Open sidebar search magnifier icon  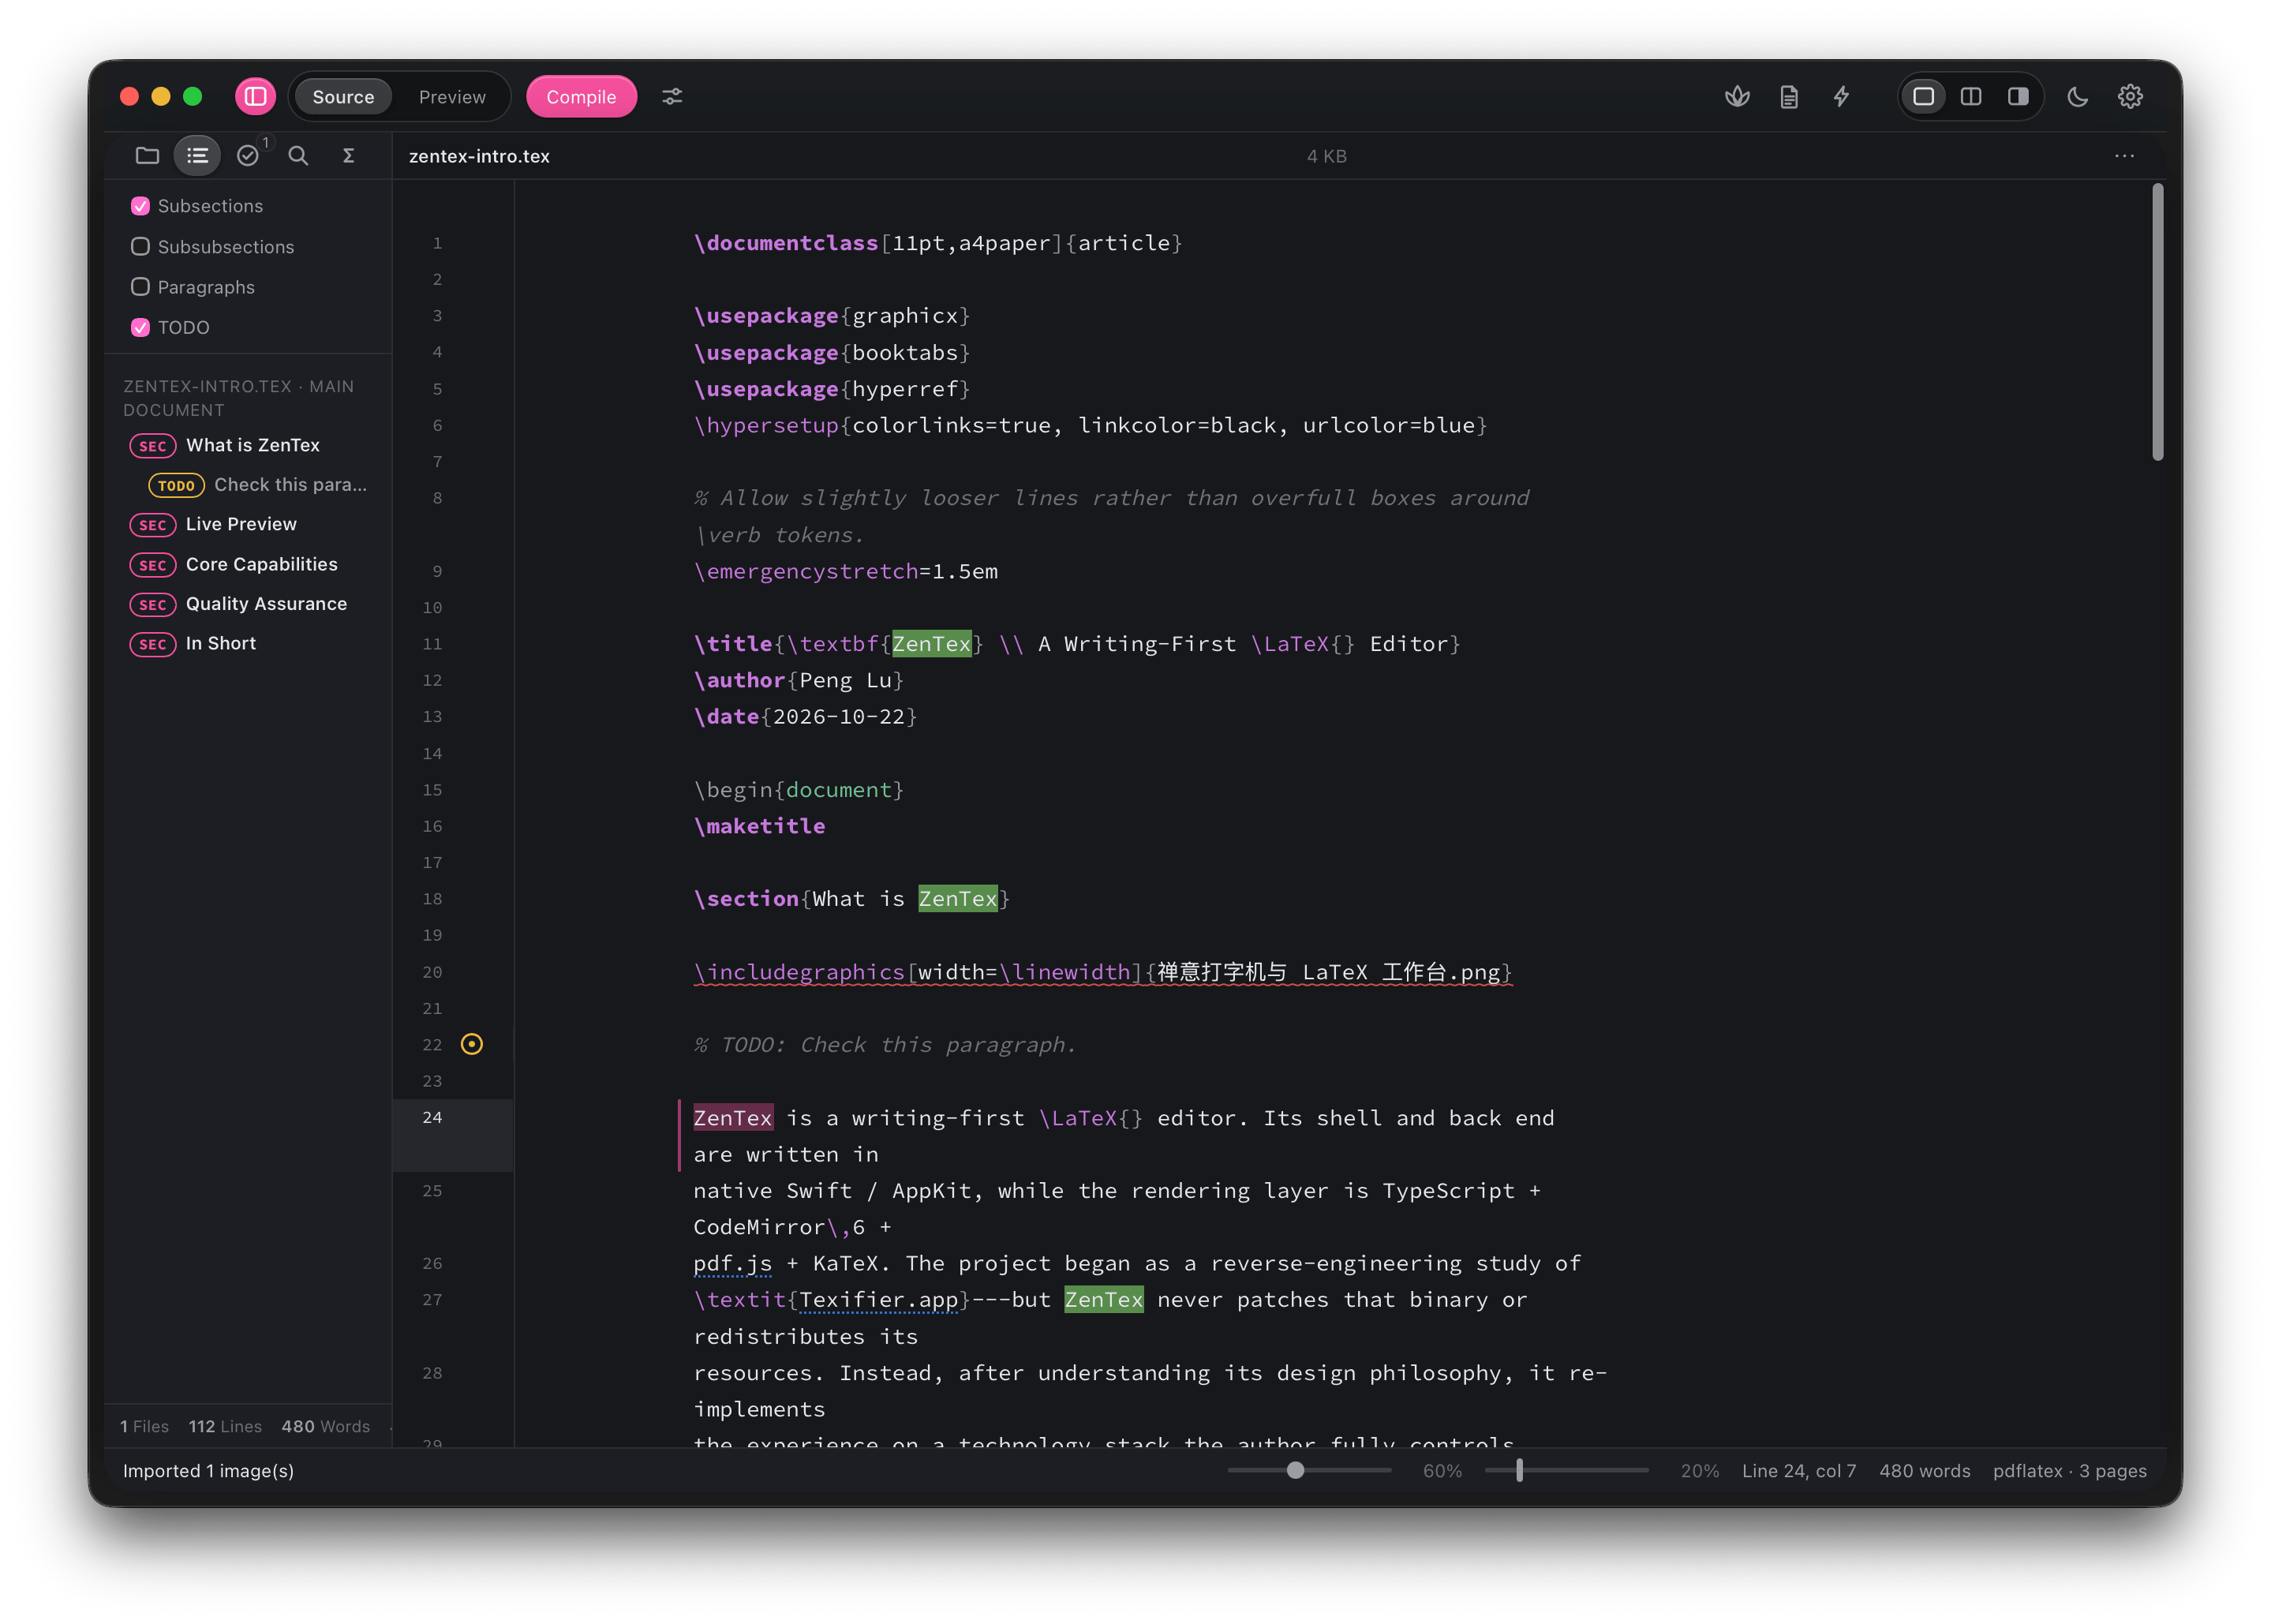298,155
